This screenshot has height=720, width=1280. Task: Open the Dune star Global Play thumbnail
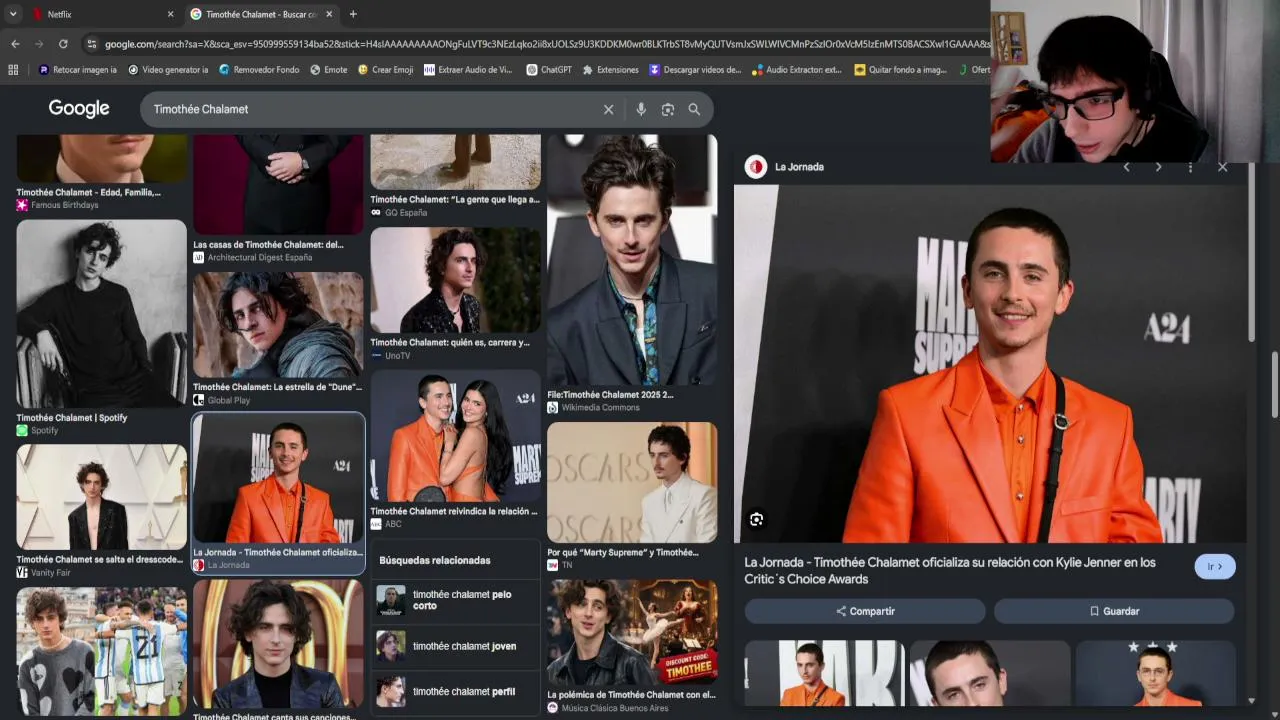click(278, 325)
